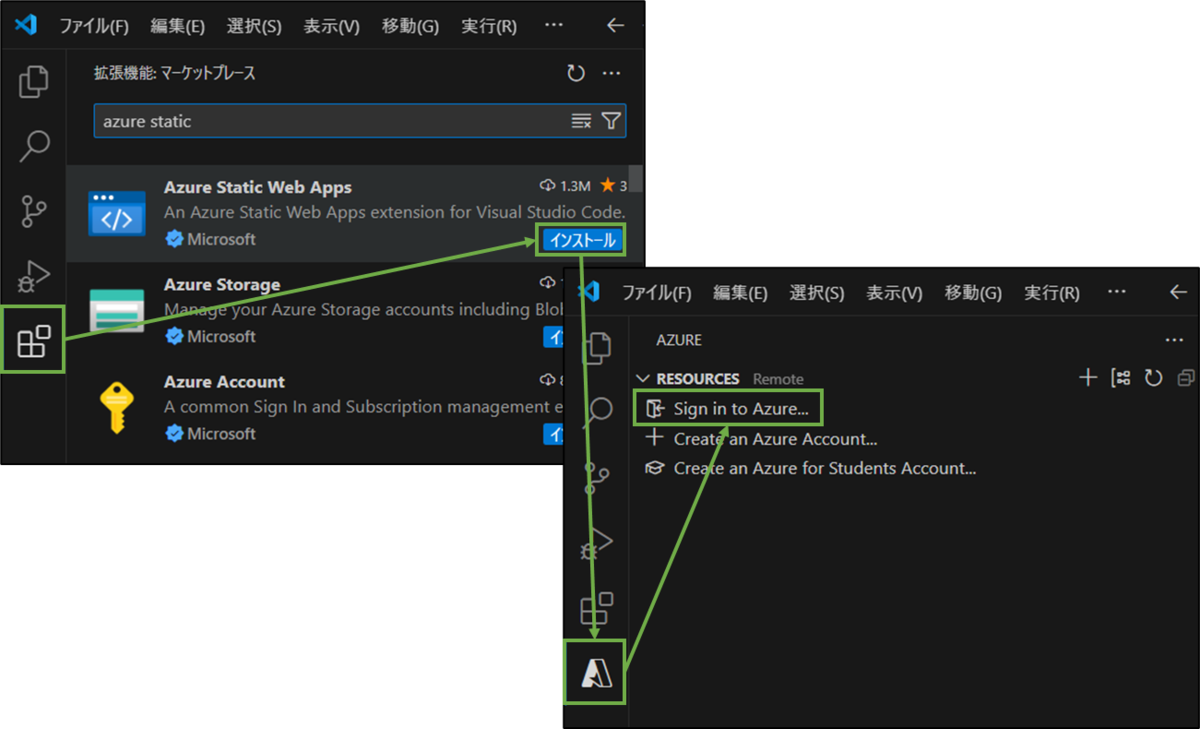
Task: Open 編集(E) menu in left window
Action: 178,26
